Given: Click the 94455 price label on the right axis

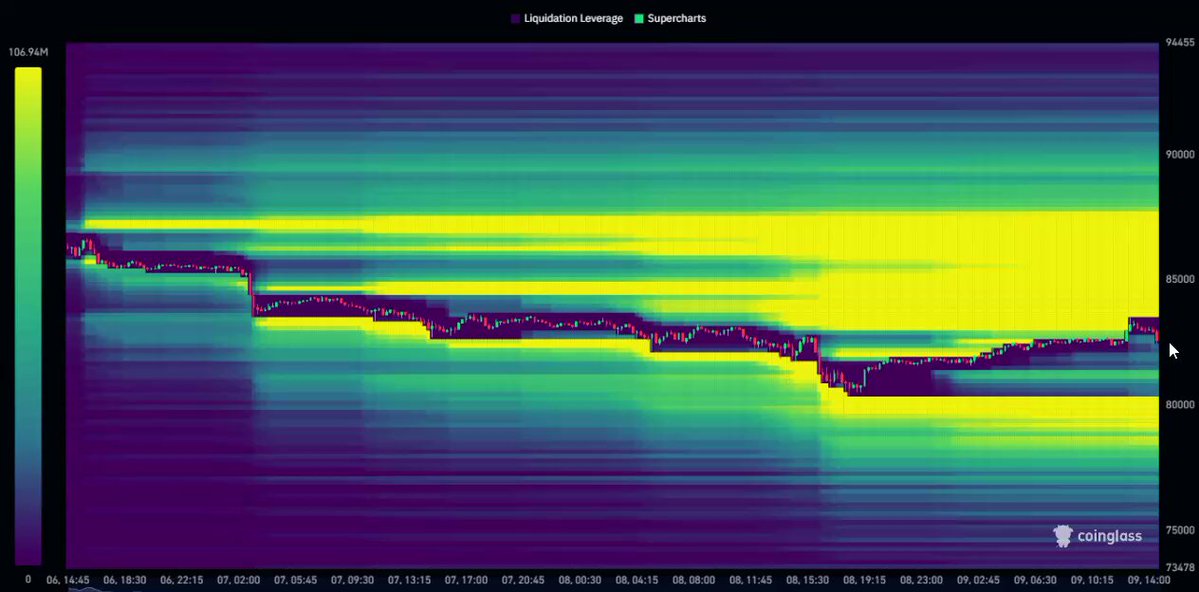Looking at the screenshot, I should [x=1179, y=43].
